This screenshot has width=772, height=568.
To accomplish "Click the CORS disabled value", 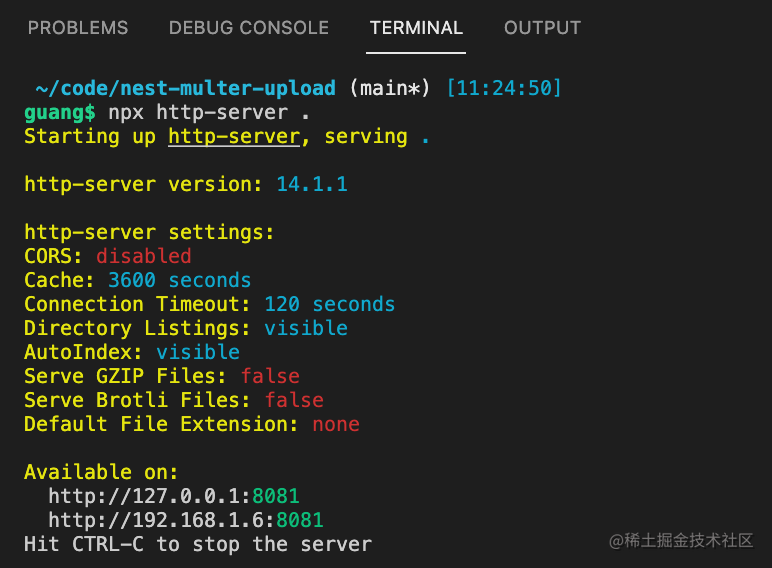I will click(x=143, y=256).
